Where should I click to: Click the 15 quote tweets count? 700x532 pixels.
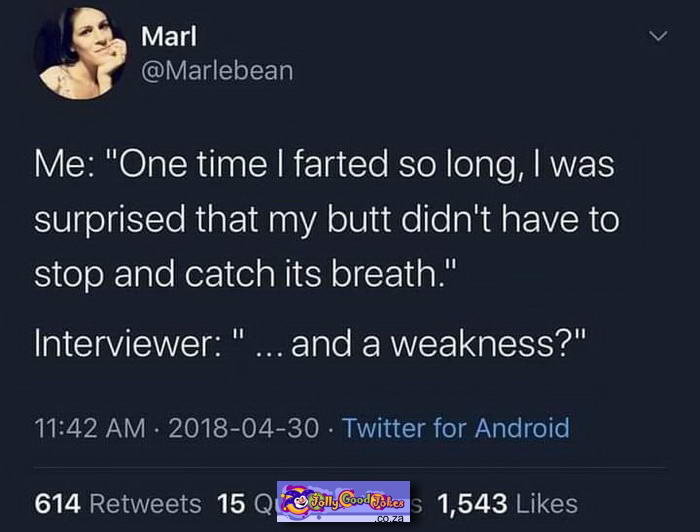[231, 503]
